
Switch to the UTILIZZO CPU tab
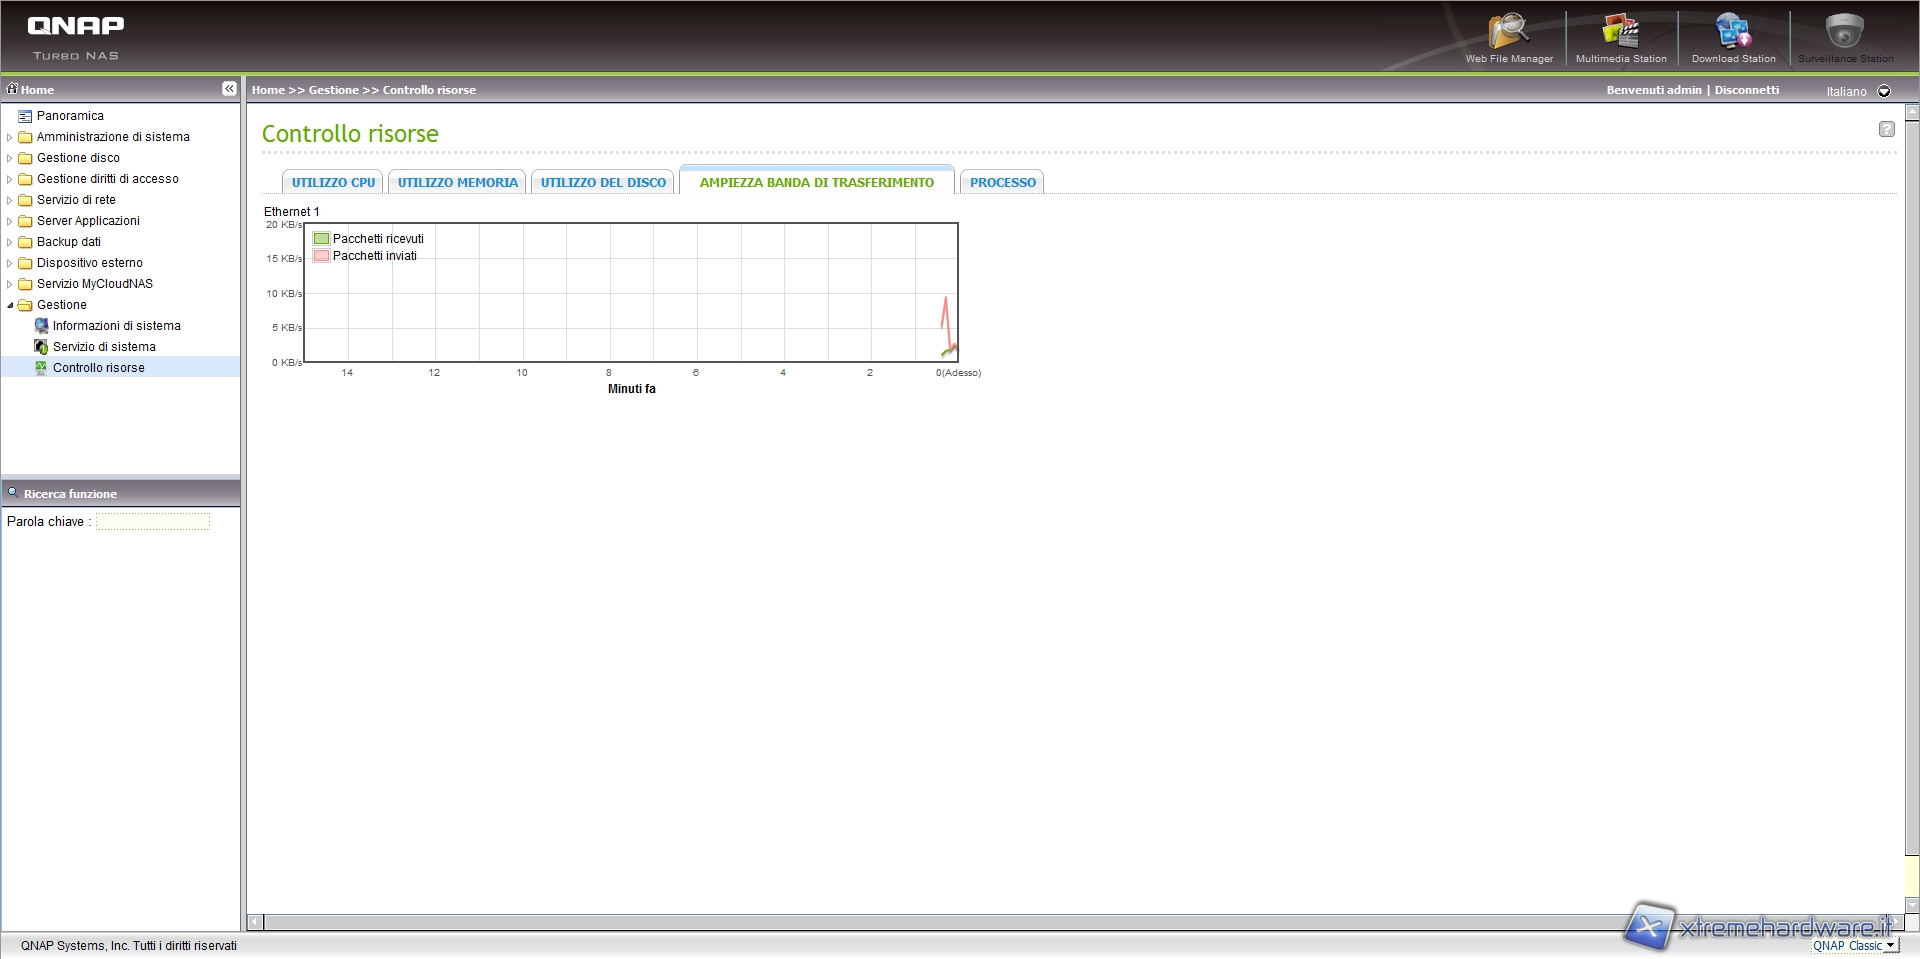333,182
